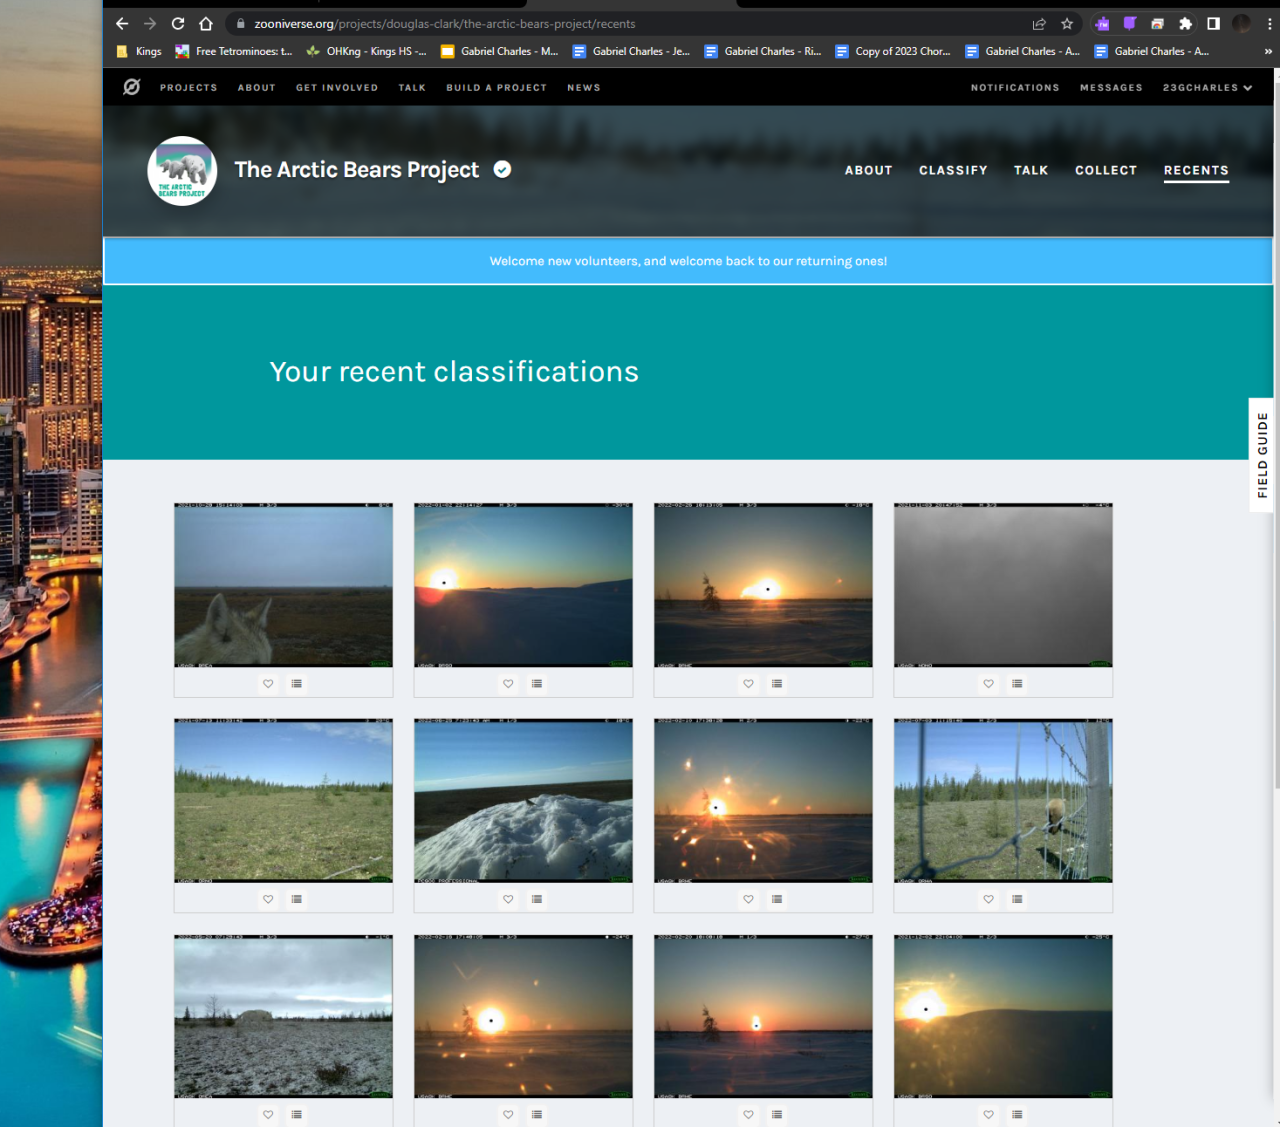This screenshot has width=1280, height=1127.
Task: Open the Arctic Bears Project's ABOUT tab
Action: pyautogui.click(x=868, y=171)
